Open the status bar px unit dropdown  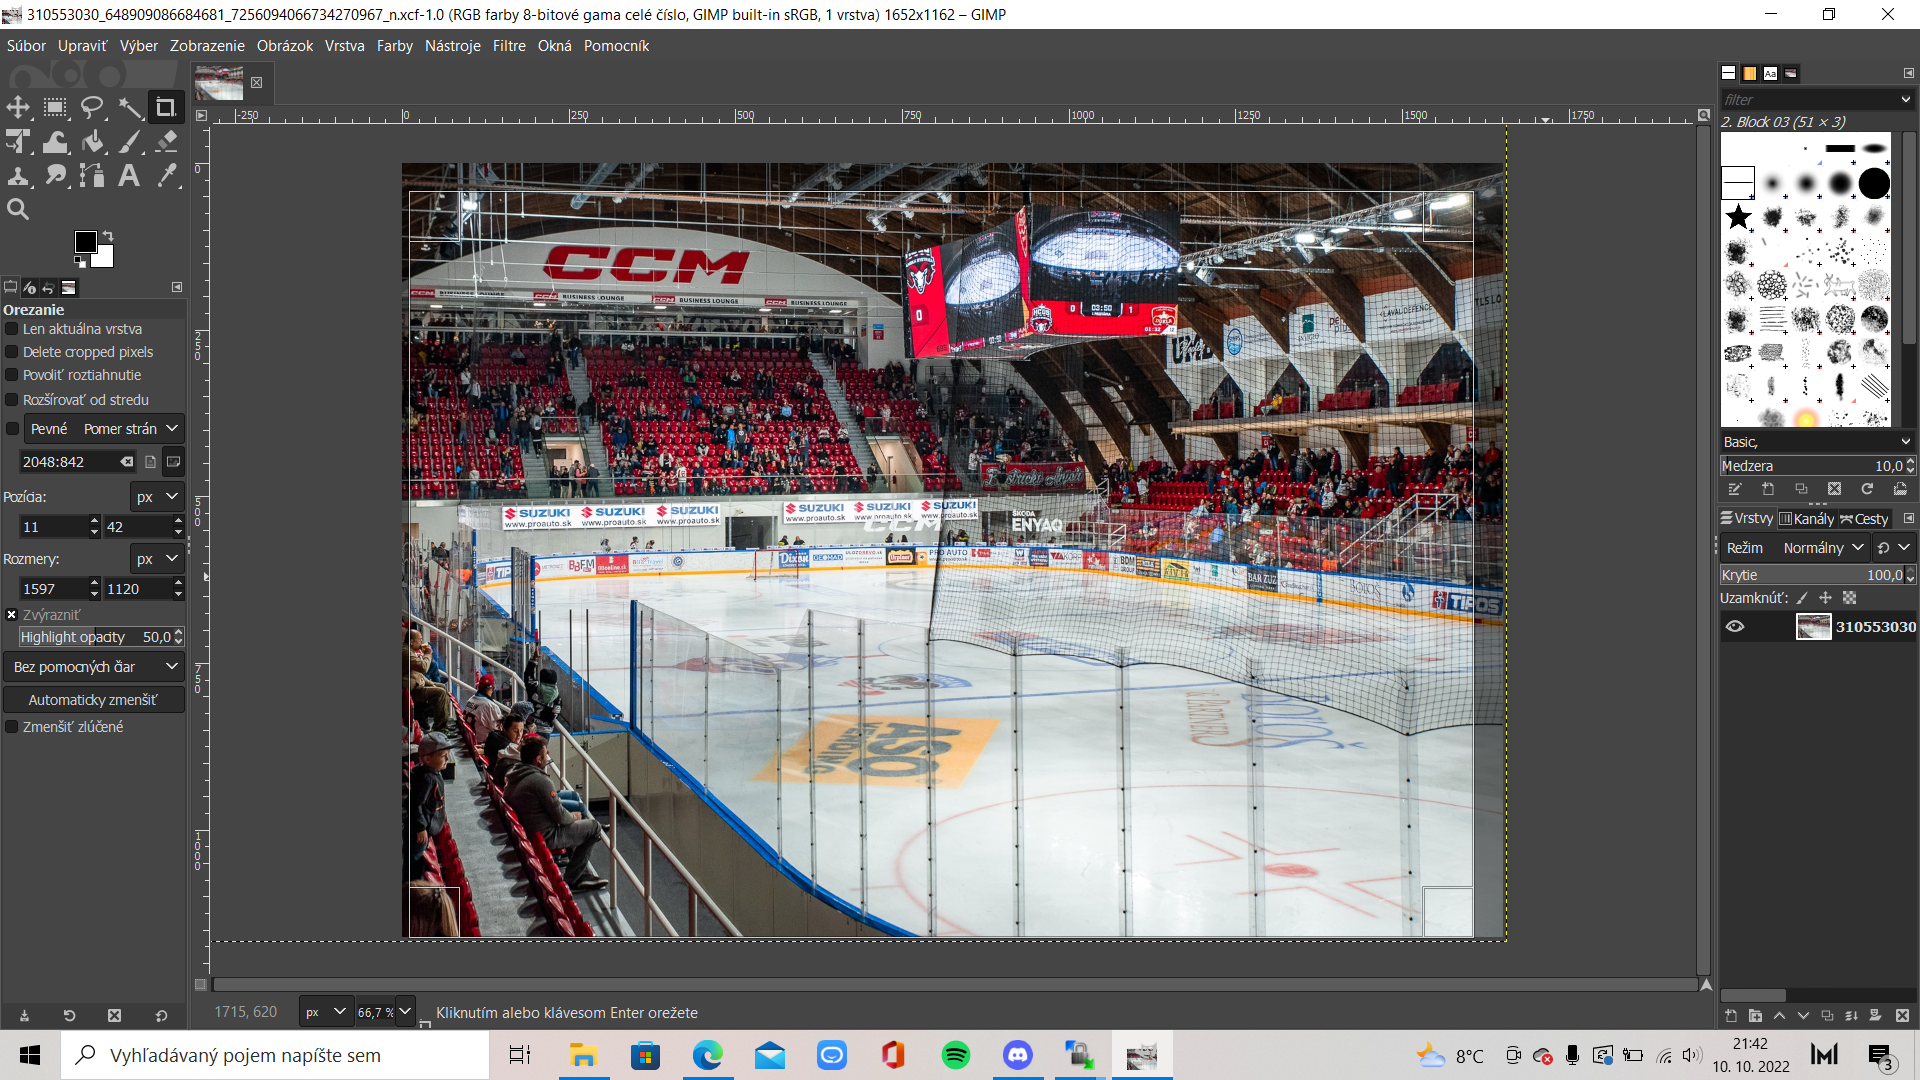point(326,1012)
